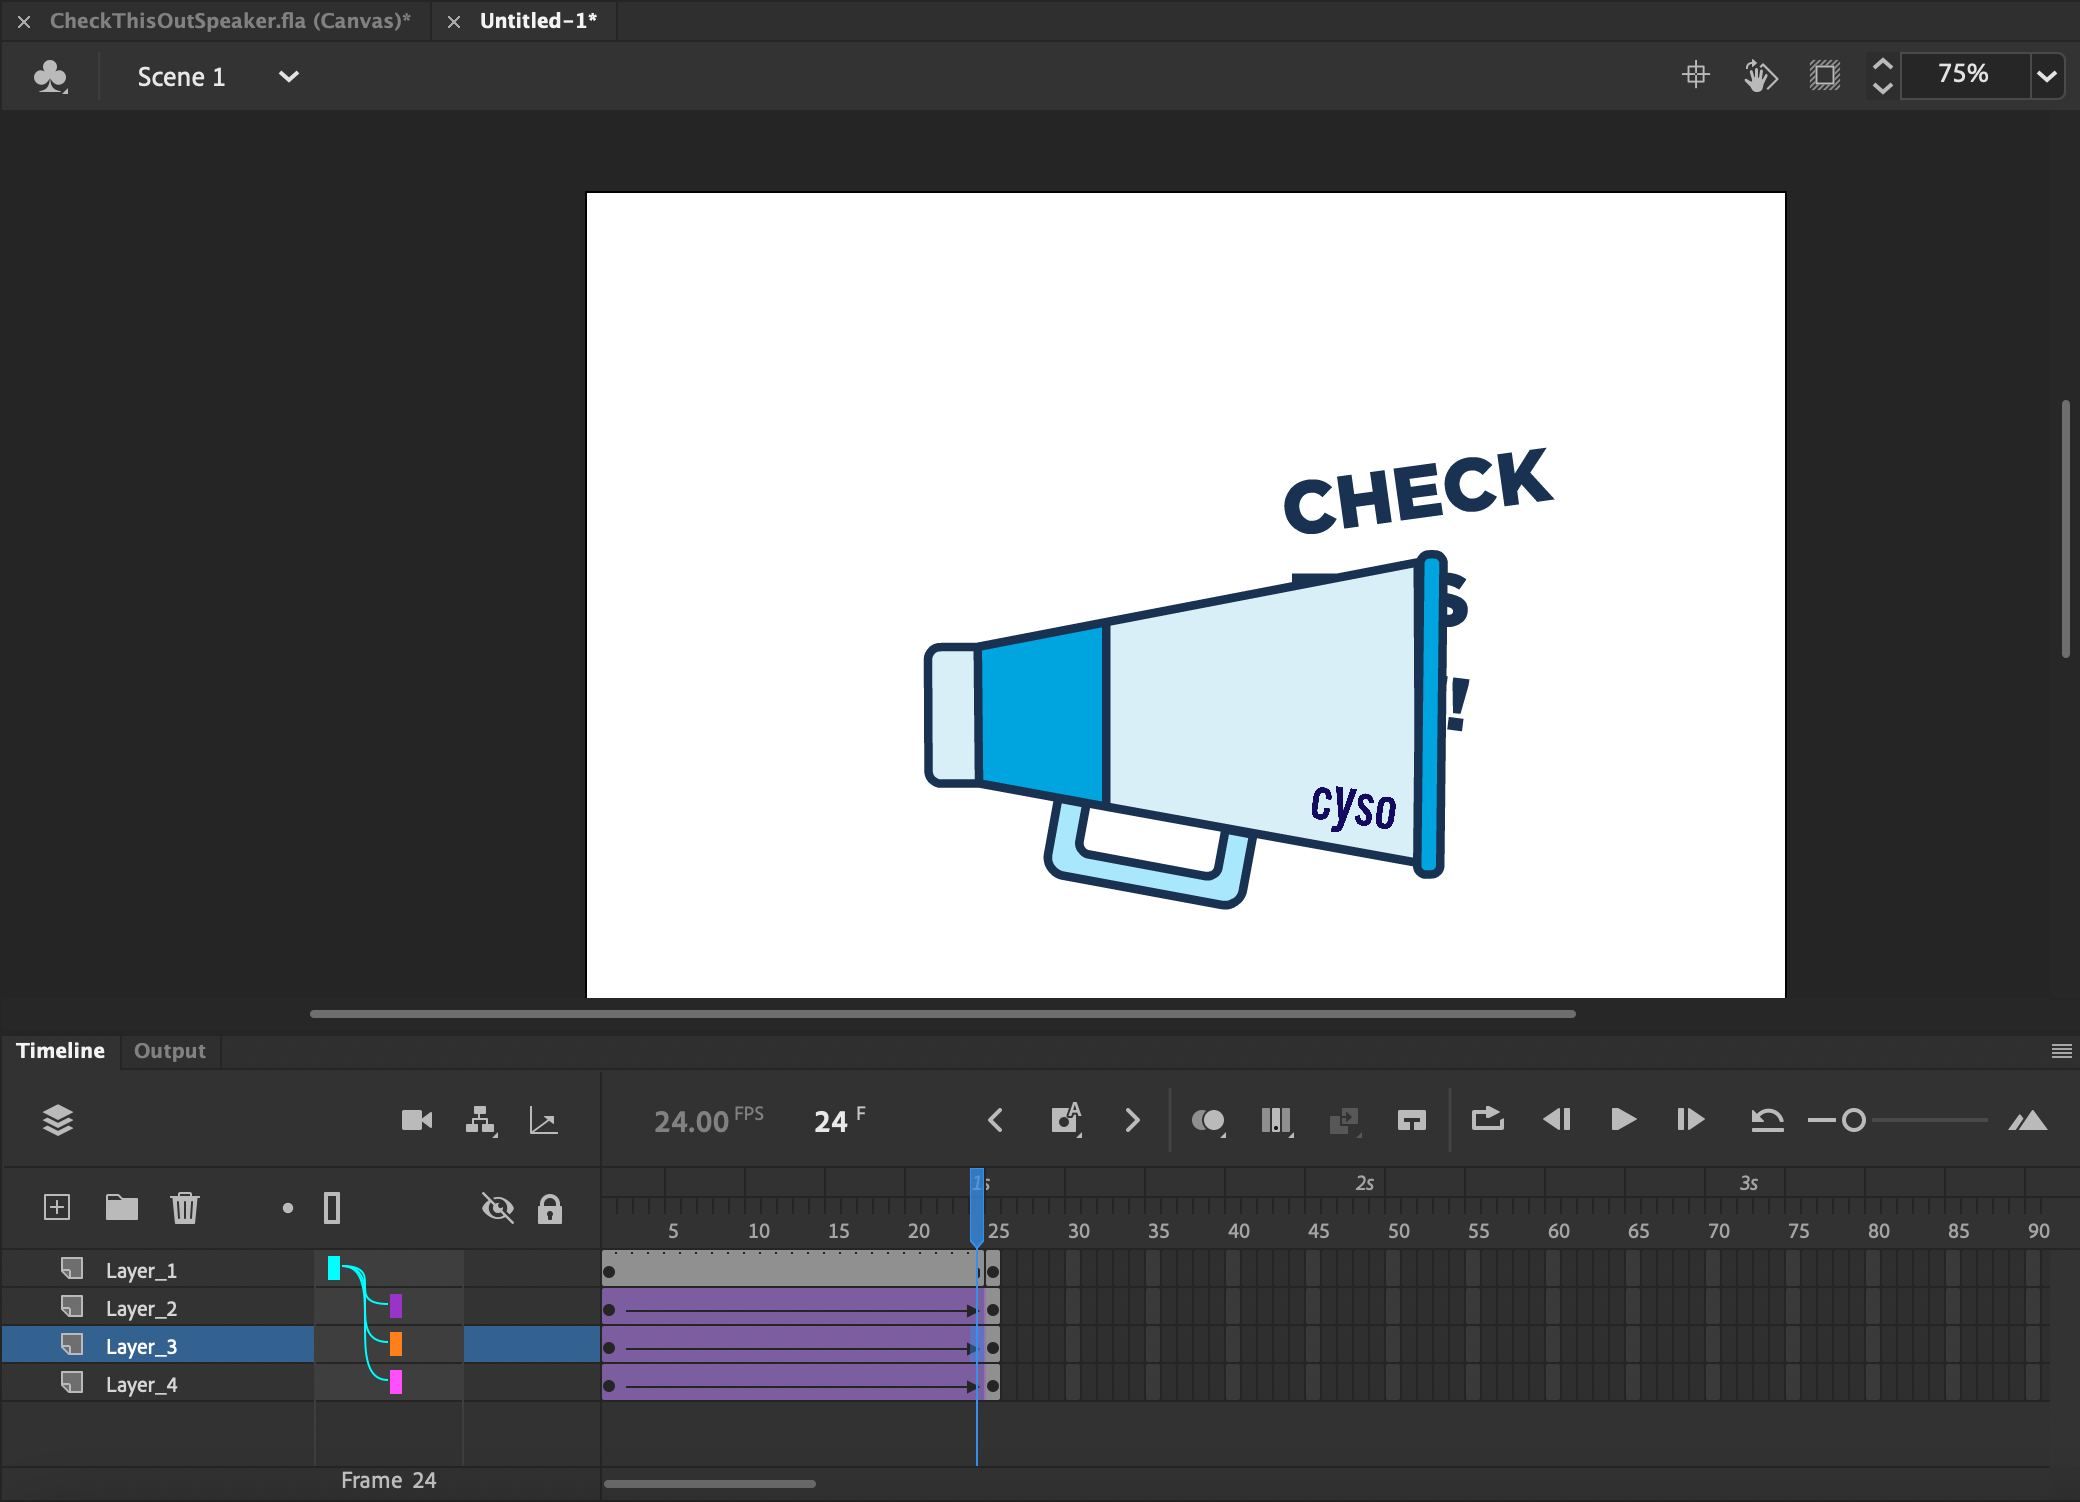Viewport: 2080px width, 1502px height.
Task: Delete the selected Layer_3
Action: [185, 1207]
